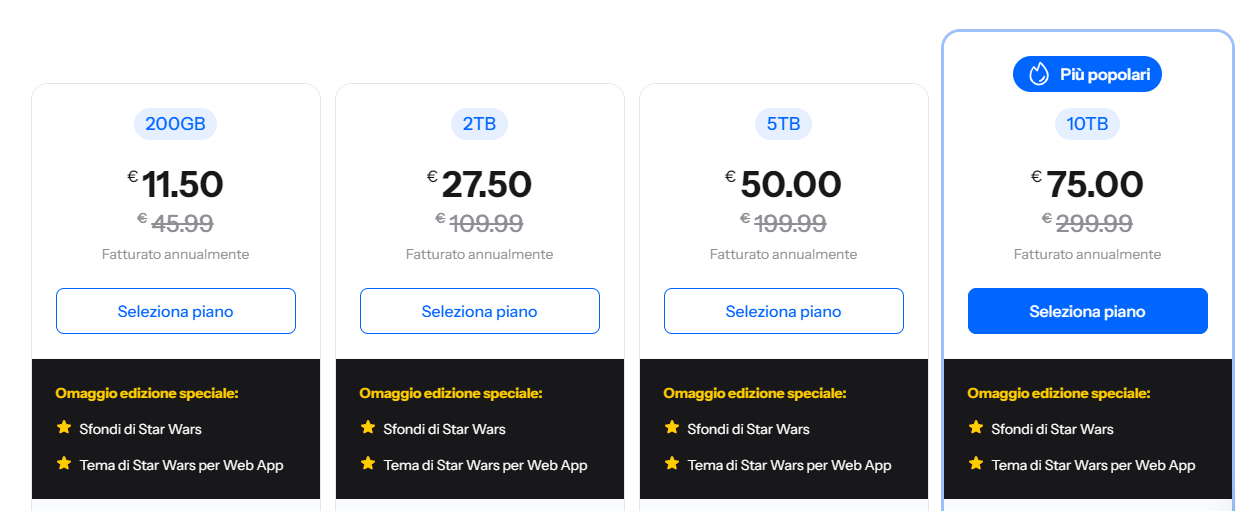Click the 5TB storage badge
This screenshot has width=1236, height=511.
tap(783, 124)
